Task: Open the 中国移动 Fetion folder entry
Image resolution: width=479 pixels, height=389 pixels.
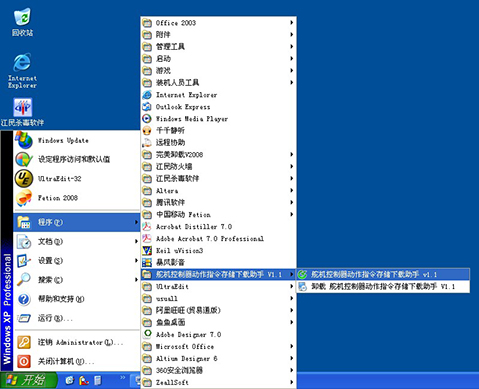Action: click(219, 214)
